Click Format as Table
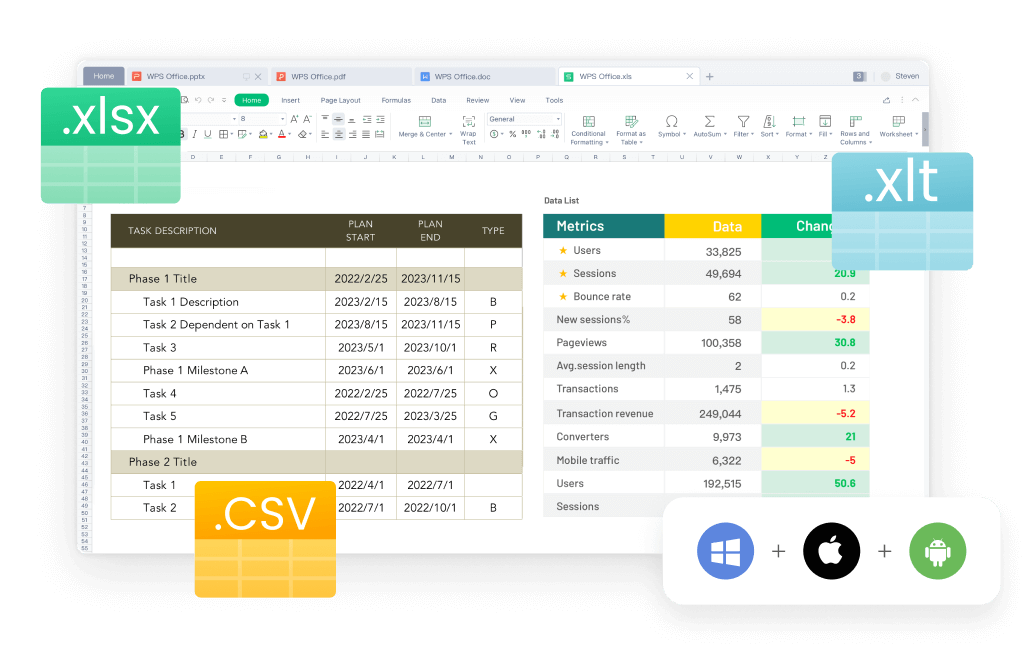This screenshot has height=650, width=1031. click(631, 130)
